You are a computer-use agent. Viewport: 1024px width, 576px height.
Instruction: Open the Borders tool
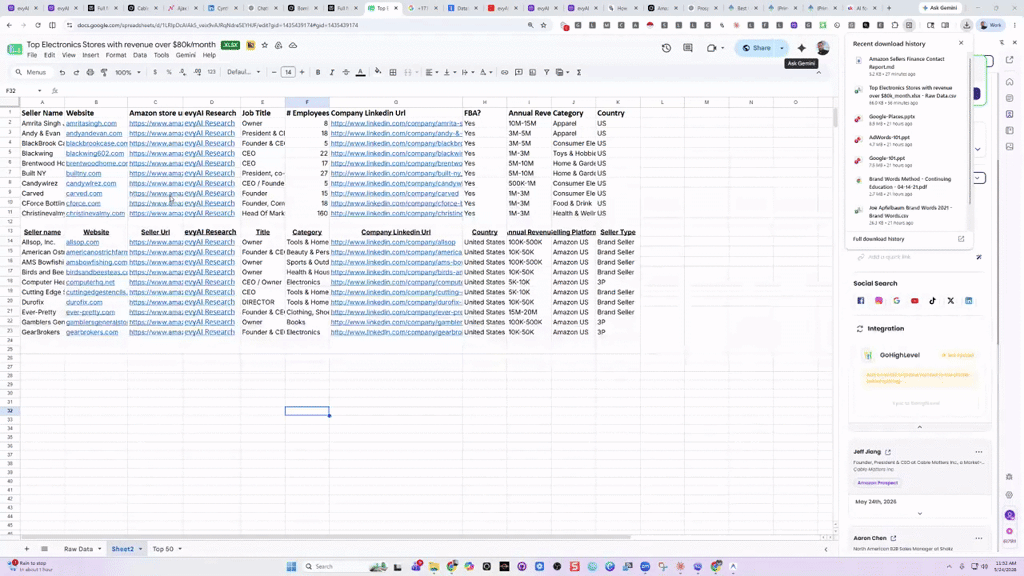(x=392, y=72)
